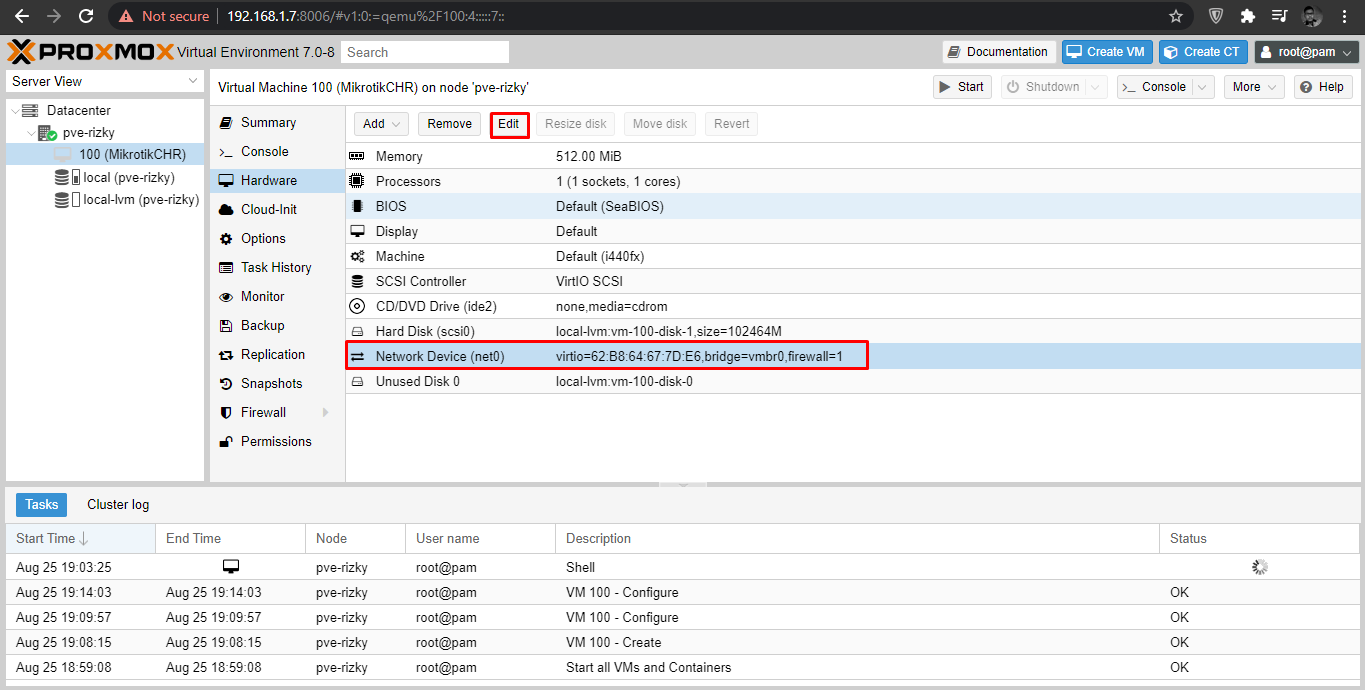Click the Create CT button
The width and height of the screenshot is (1365, 690).
(1203, 52)
